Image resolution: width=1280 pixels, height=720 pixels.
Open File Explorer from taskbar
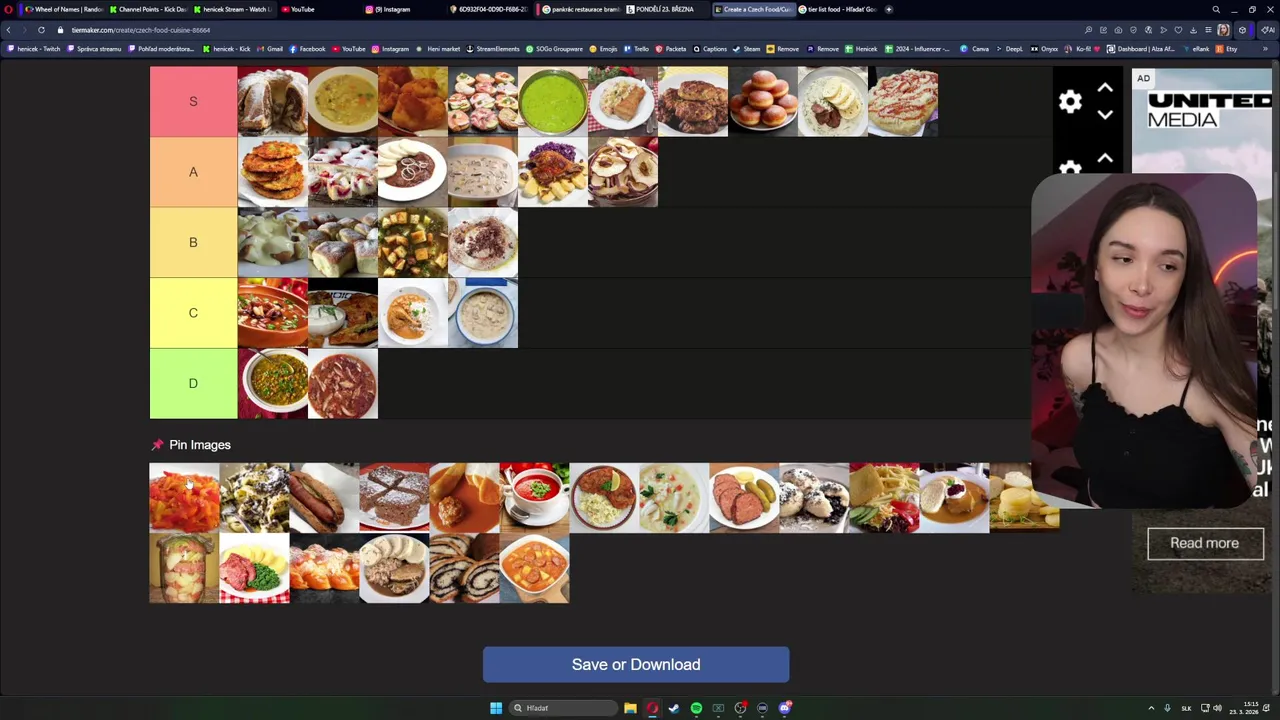630,708
